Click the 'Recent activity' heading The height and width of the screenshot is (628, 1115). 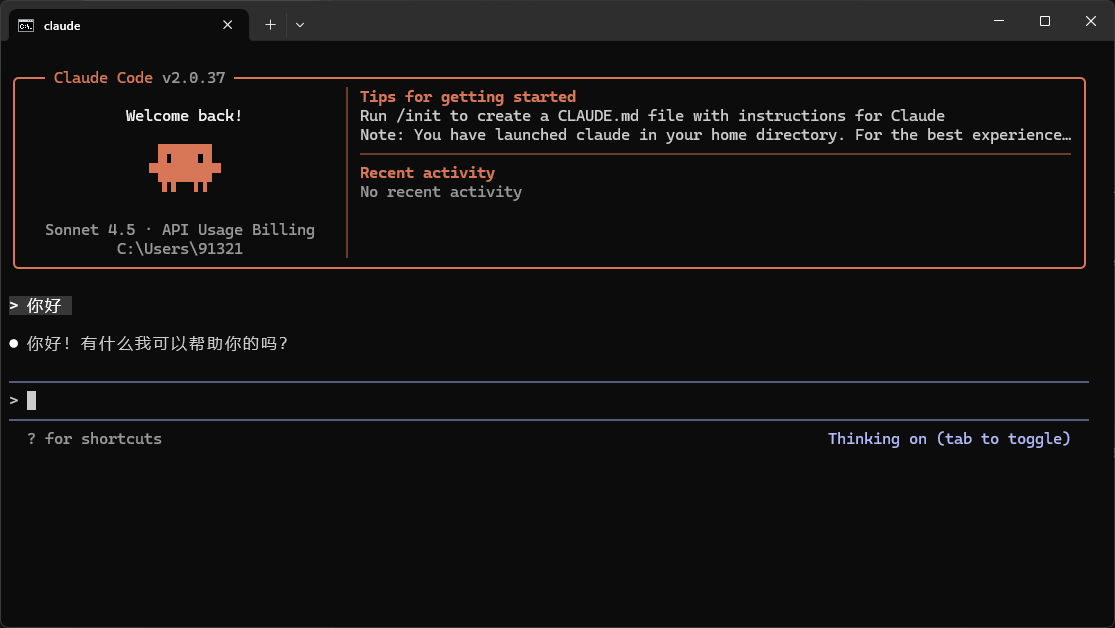pos(427,173)
